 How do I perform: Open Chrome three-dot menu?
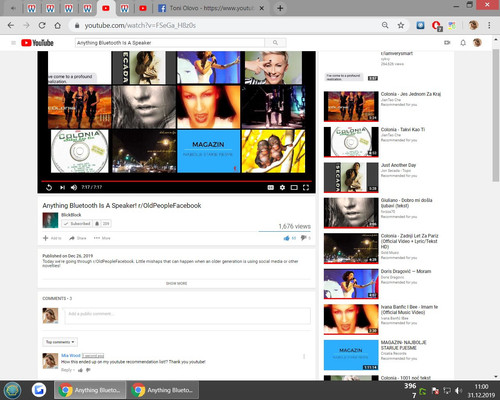pos(489,25)
